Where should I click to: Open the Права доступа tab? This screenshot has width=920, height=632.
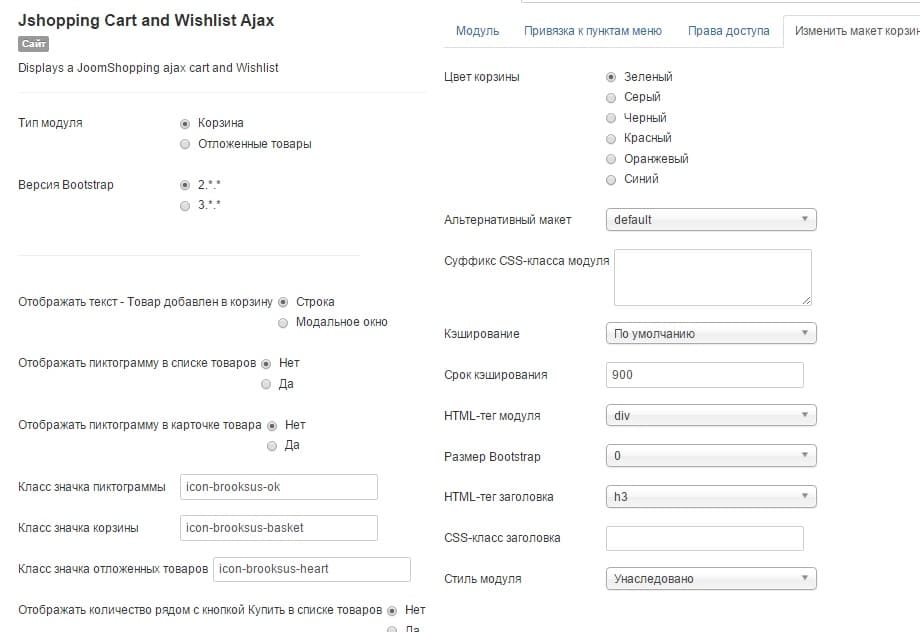[x=729, y=31]
